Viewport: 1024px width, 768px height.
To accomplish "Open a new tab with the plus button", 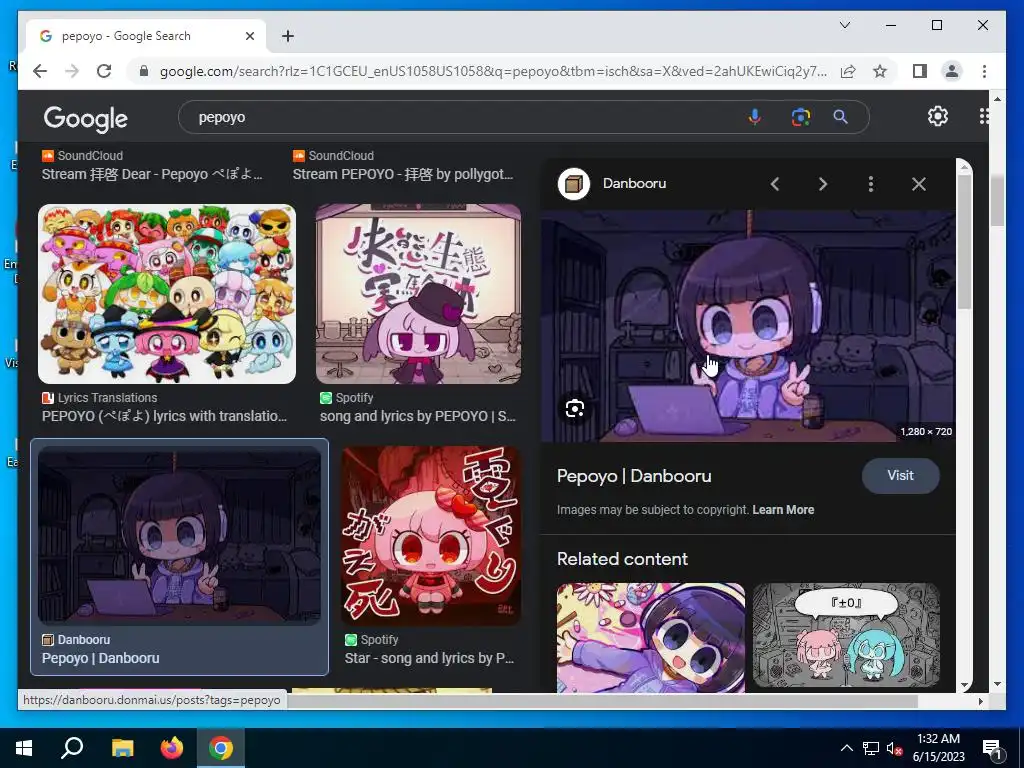I will coord(288,36).
